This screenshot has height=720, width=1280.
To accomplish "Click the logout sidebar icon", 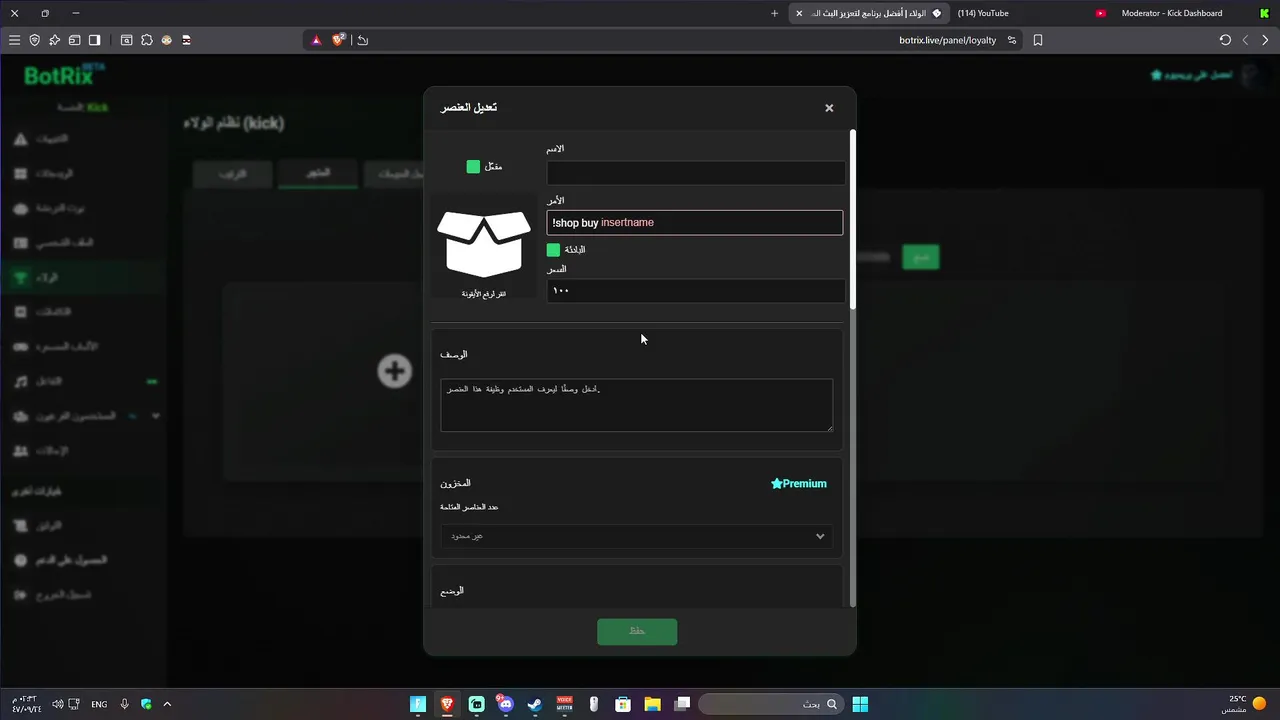I will coord(20,595).
